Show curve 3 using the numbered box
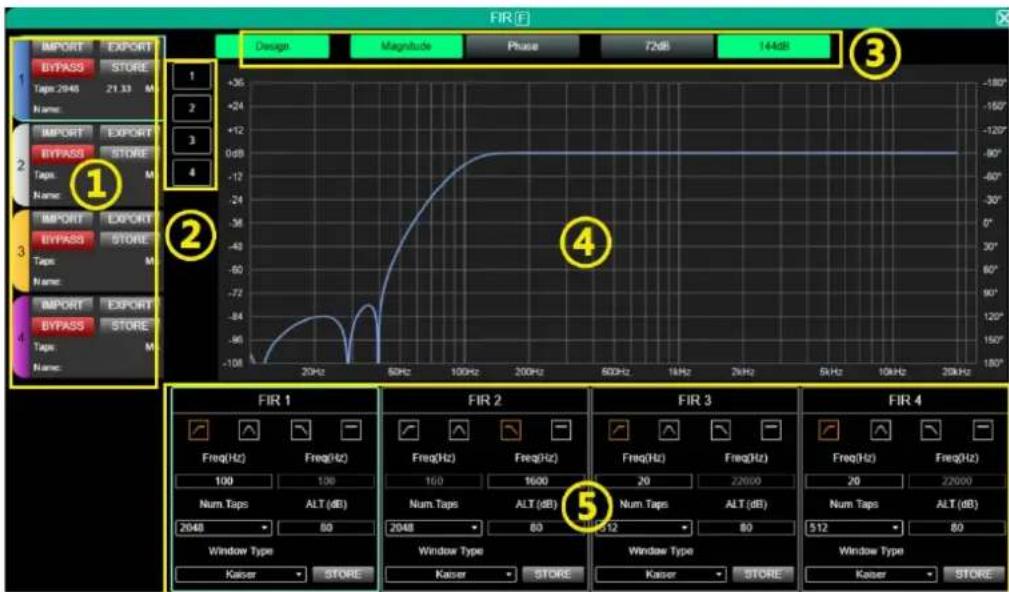The width and height of the screenshot is (1009, 592). pos(192,140)
